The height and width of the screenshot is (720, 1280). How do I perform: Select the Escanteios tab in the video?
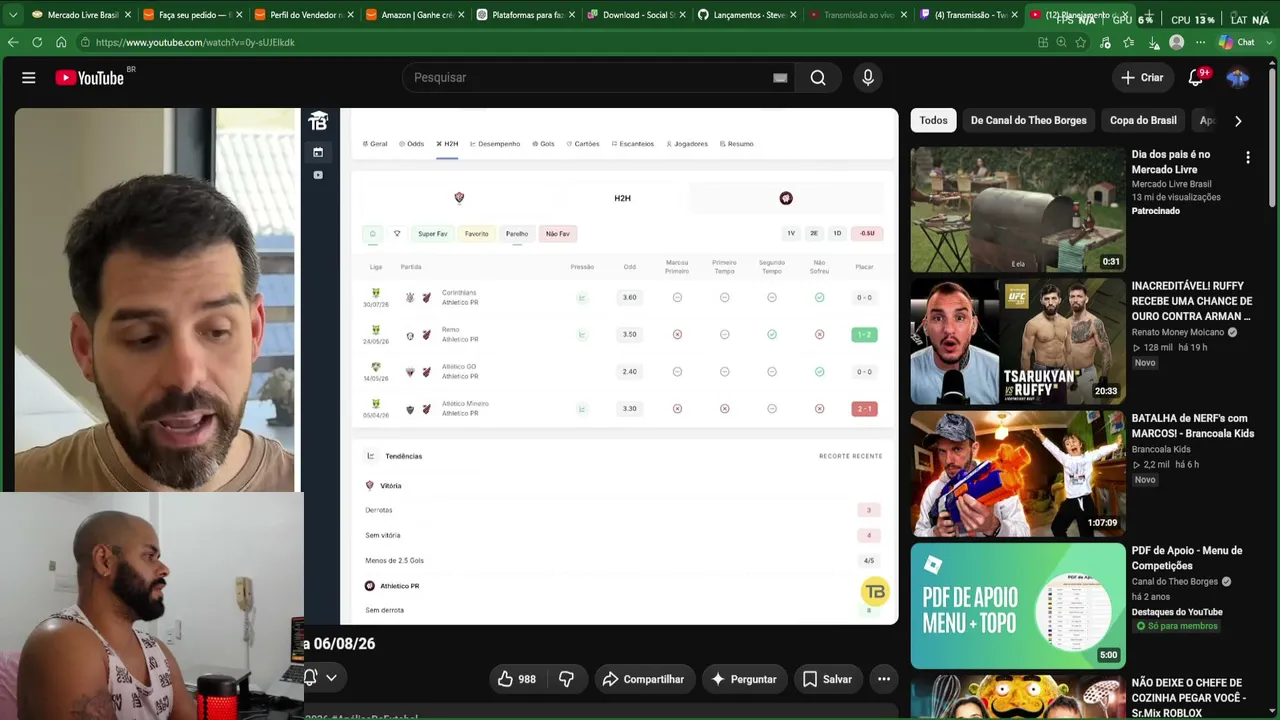(633, 144)
